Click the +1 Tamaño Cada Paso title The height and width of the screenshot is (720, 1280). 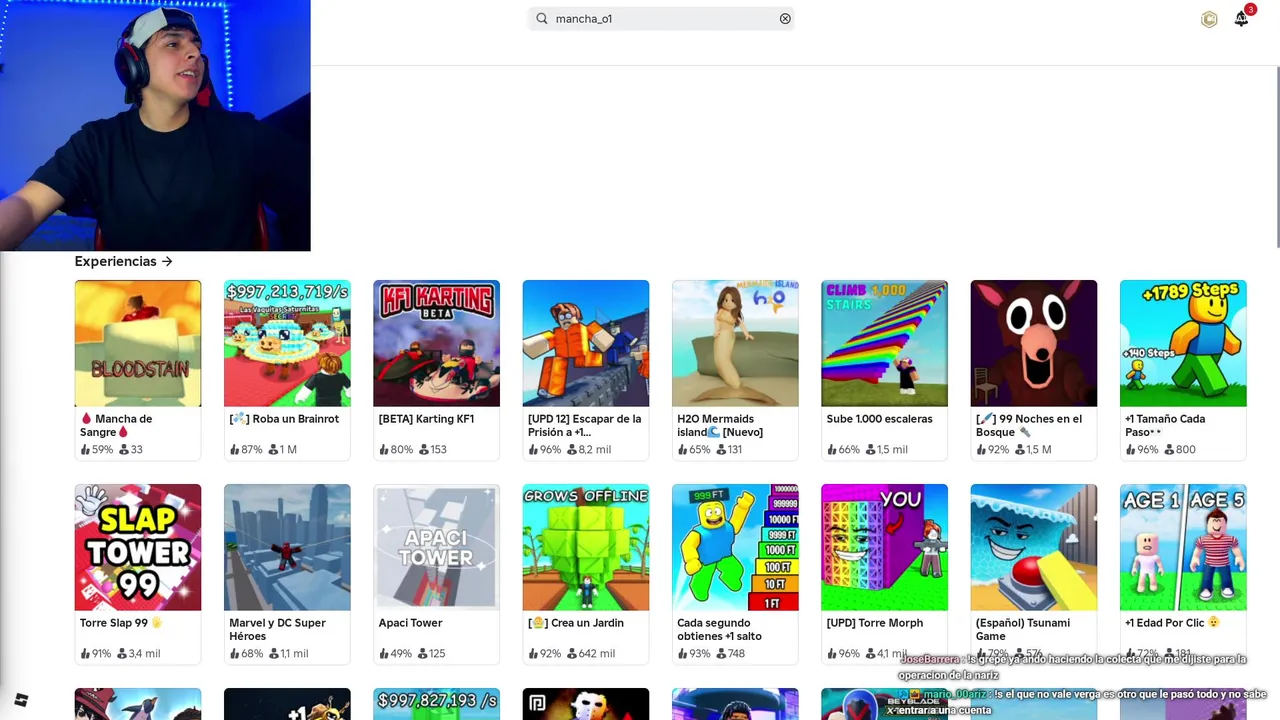1165,425
